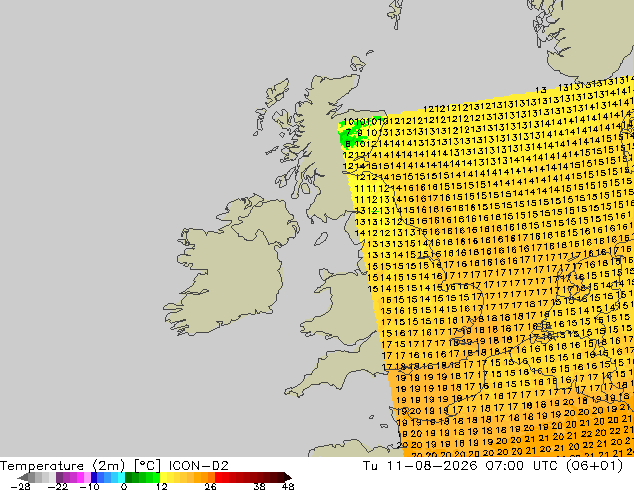Click the Isle of Man outline
The width and height of the screenshot is (634, 490).
tap(321, 239)
